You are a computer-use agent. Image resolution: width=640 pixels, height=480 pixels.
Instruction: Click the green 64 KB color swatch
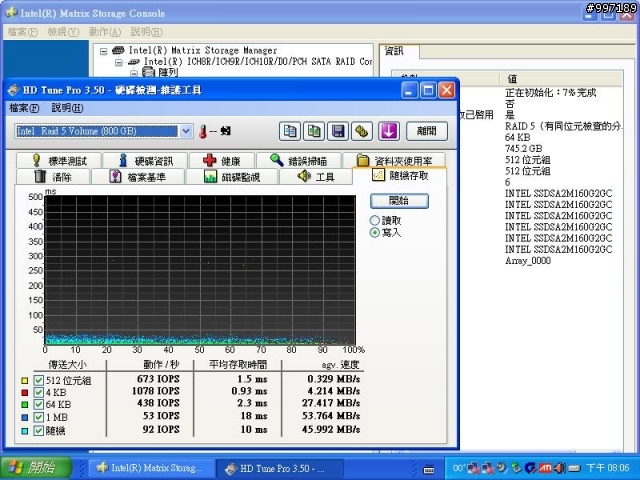click(x=24, y=404)
